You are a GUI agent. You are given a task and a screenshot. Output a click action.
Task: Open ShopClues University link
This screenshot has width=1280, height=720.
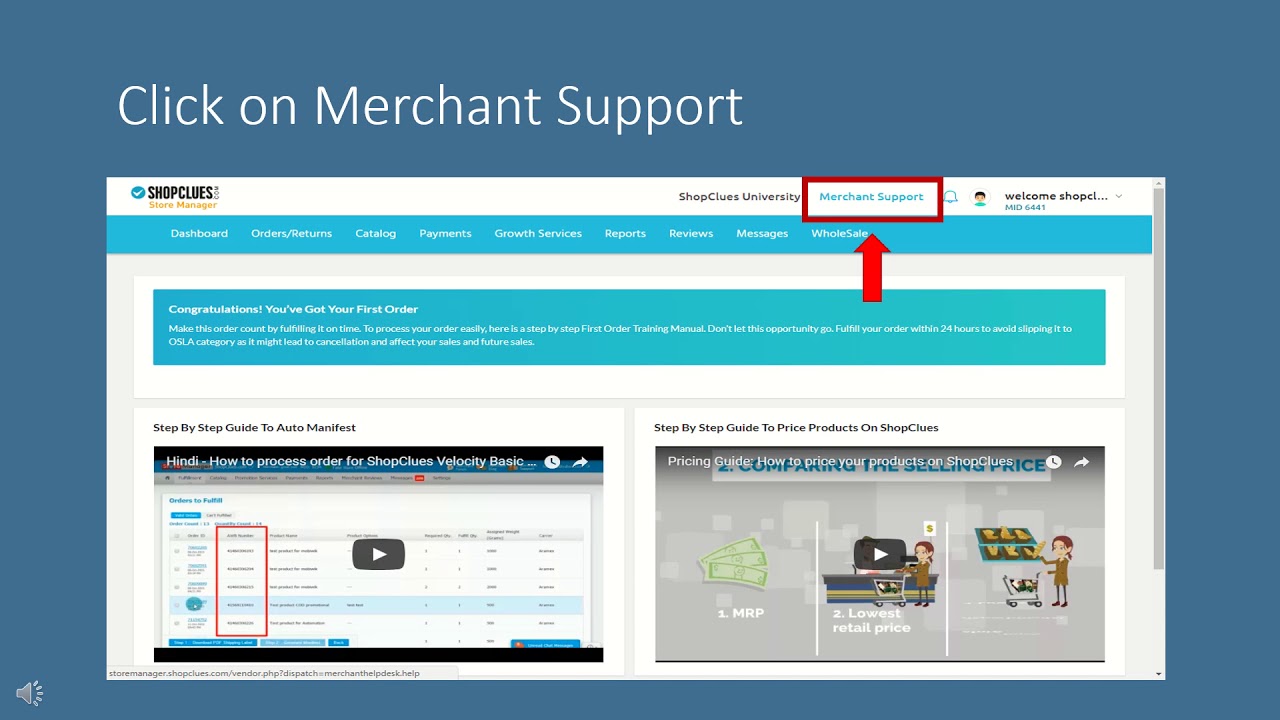pos(739,197)
